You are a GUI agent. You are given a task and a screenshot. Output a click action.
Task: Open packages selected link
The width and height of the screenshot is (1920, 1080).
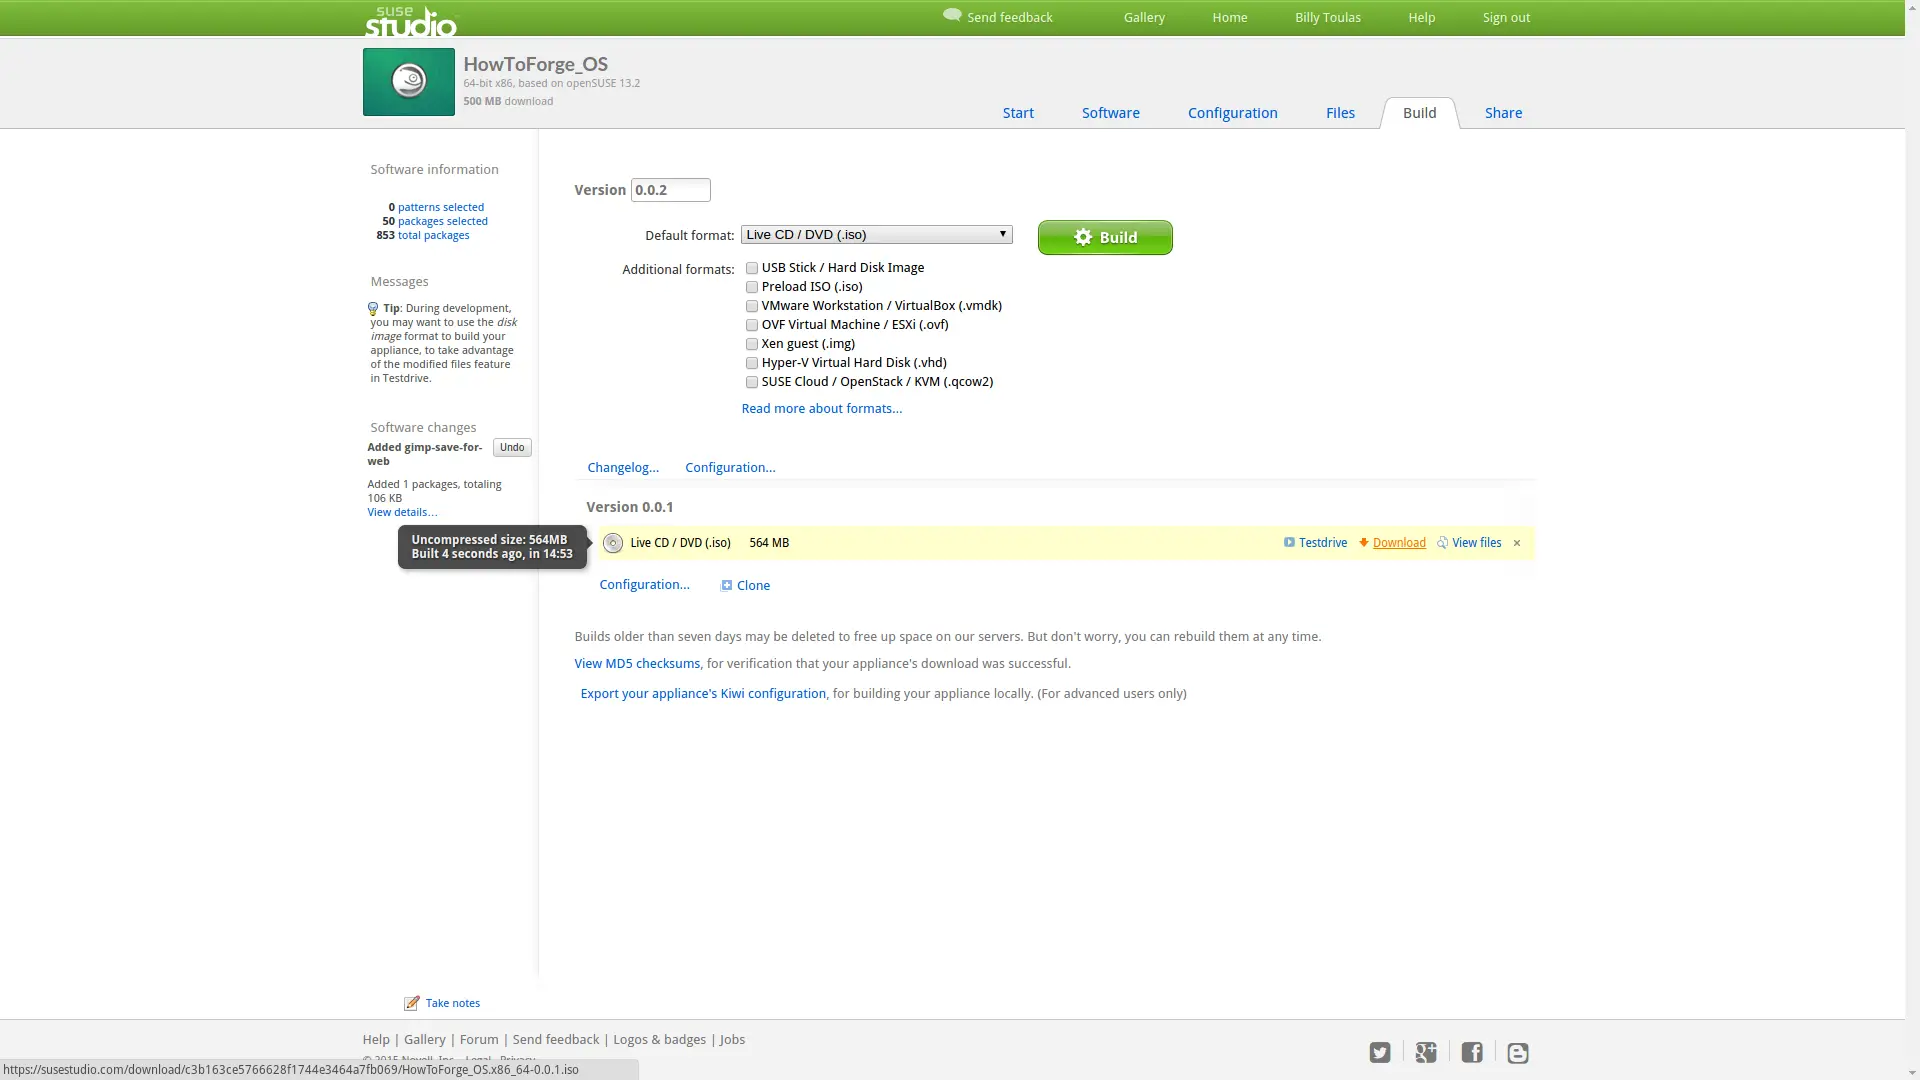[443, 221]
